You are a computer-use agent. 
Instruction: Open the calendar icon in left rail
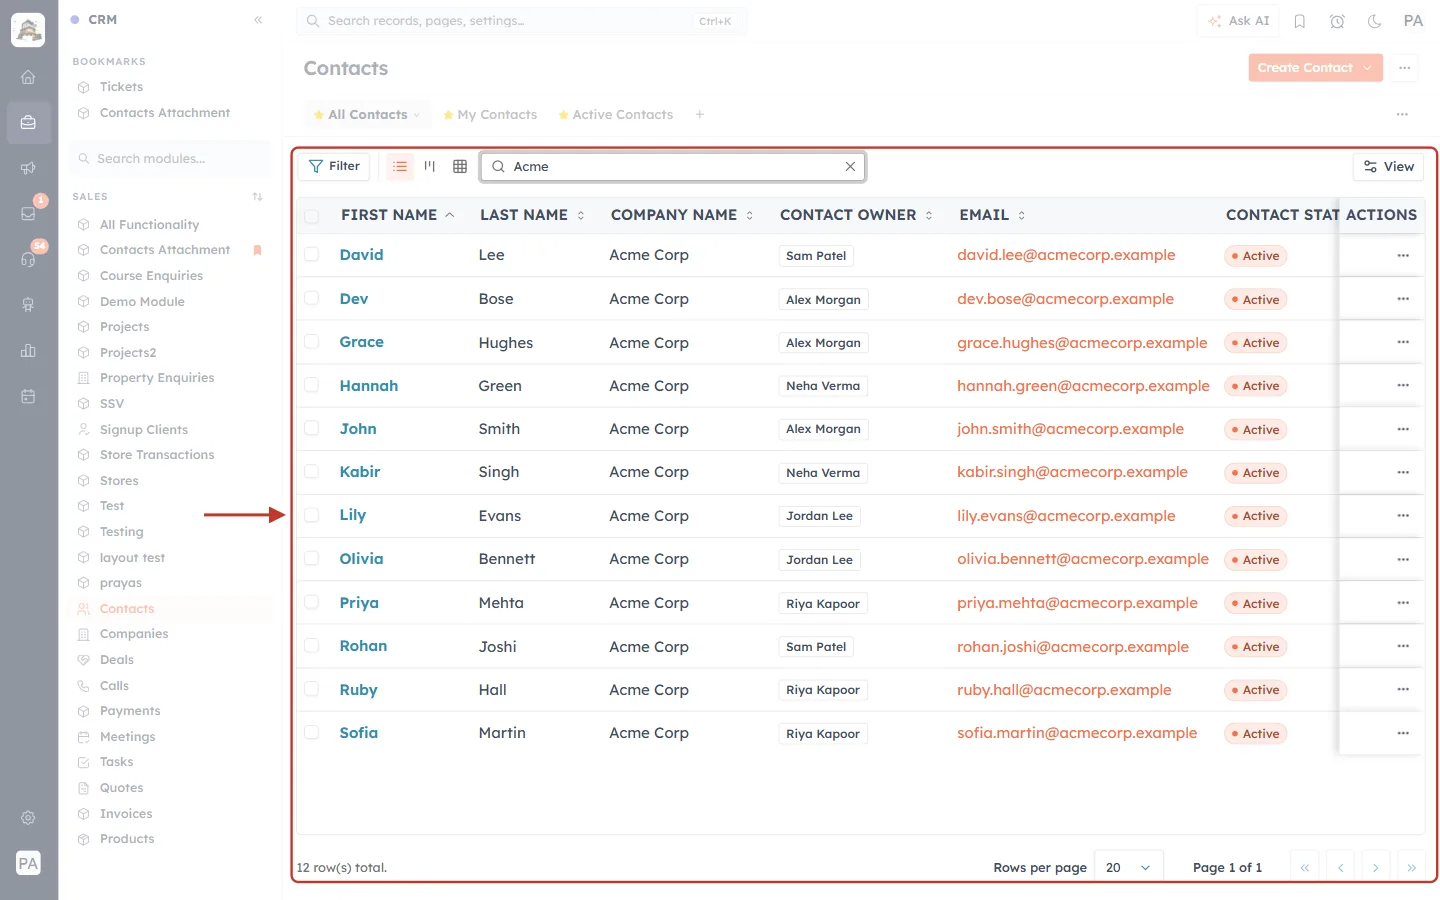(28, 396)
